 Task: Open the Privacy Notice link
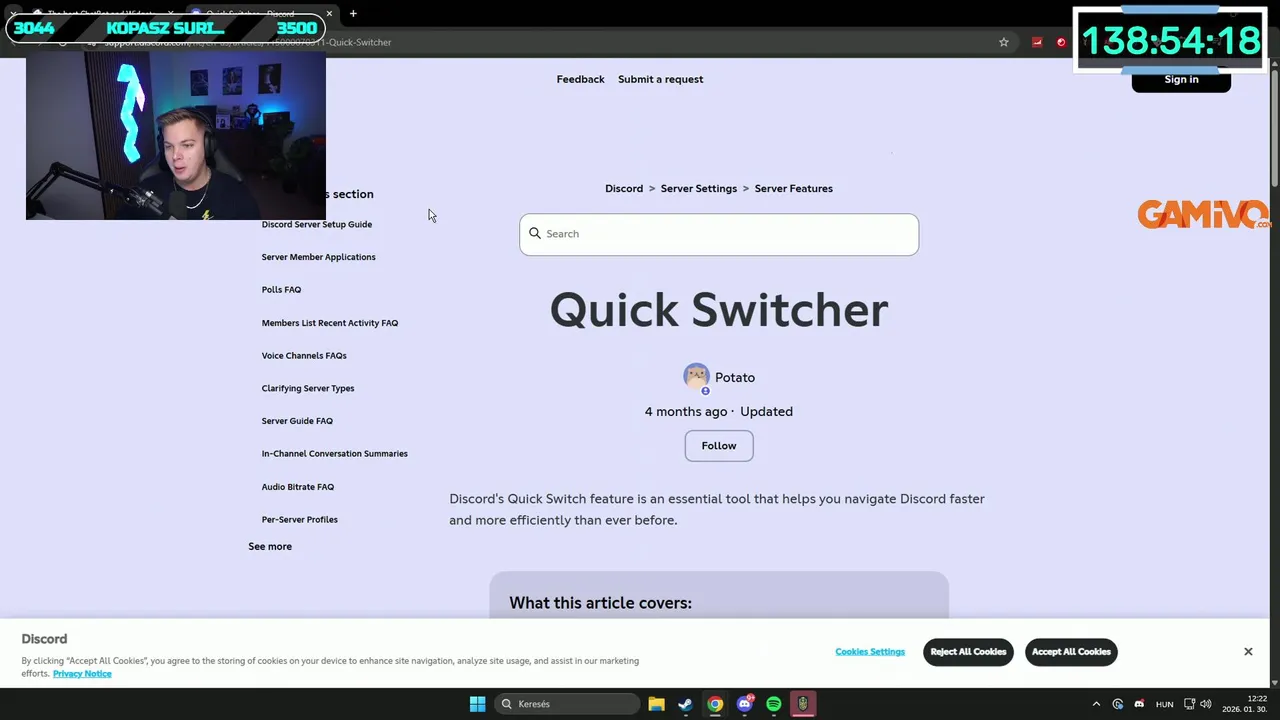[82, 674]
